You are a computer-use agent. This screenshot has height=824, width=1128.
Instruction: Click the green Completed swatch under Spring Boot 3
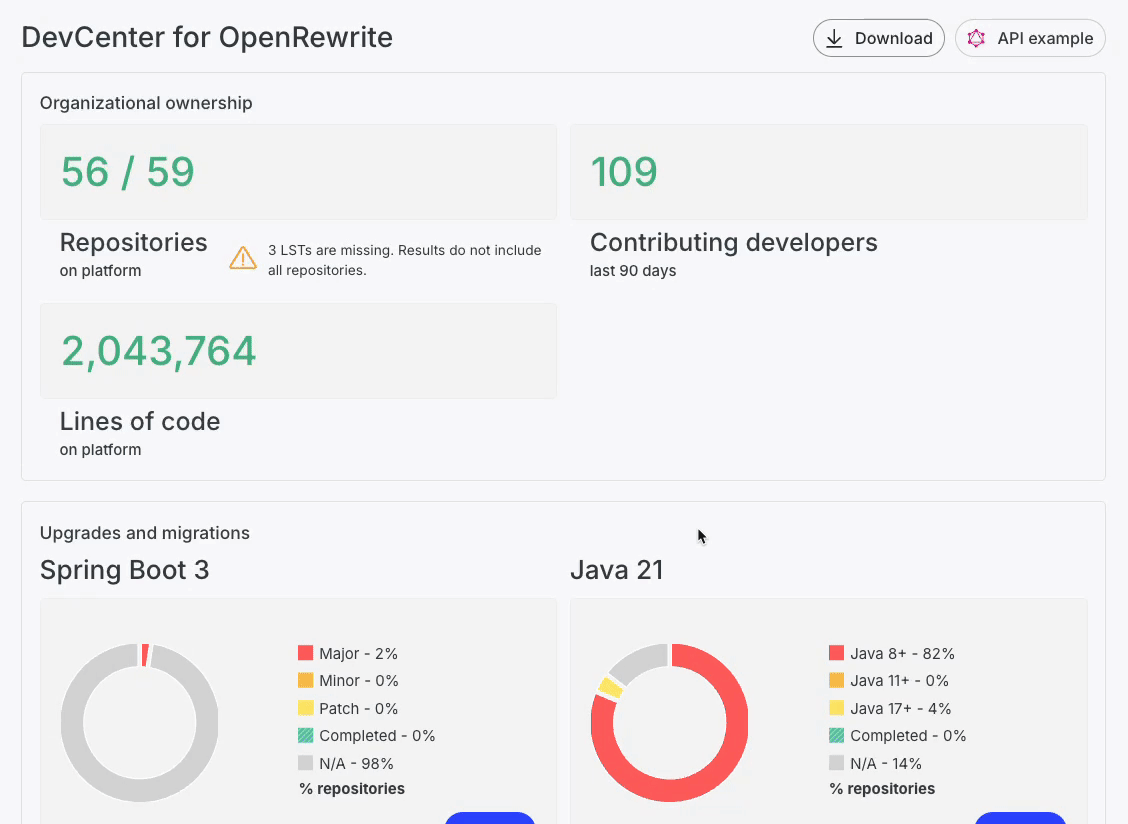[306, 735]
